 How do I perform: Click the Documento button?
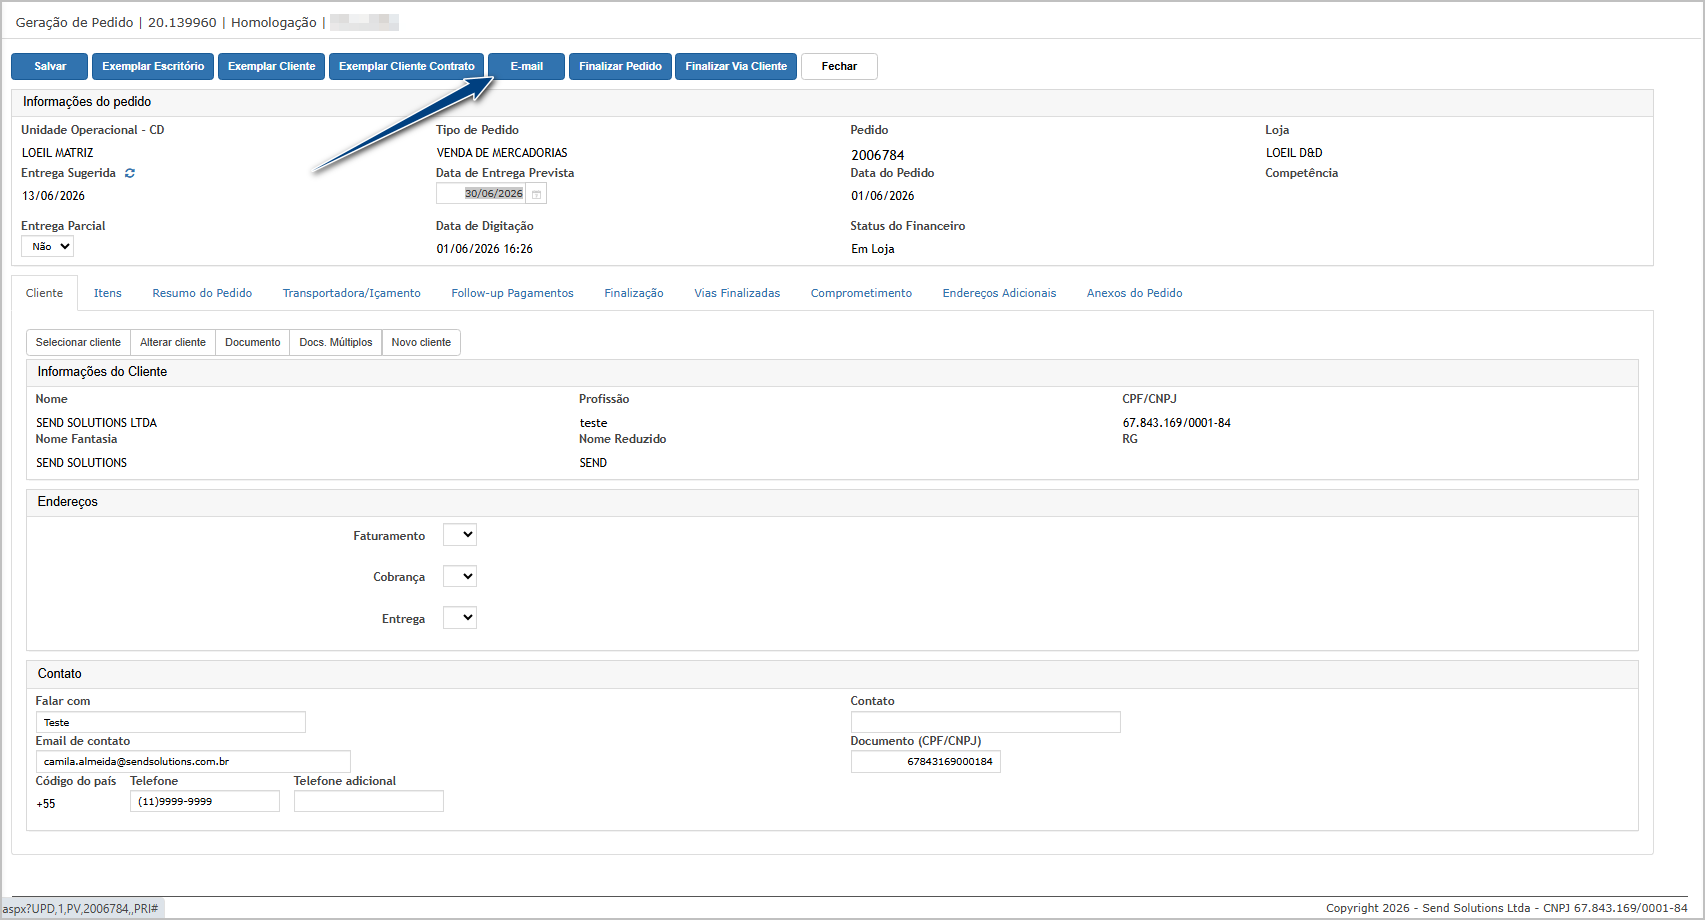253,342
